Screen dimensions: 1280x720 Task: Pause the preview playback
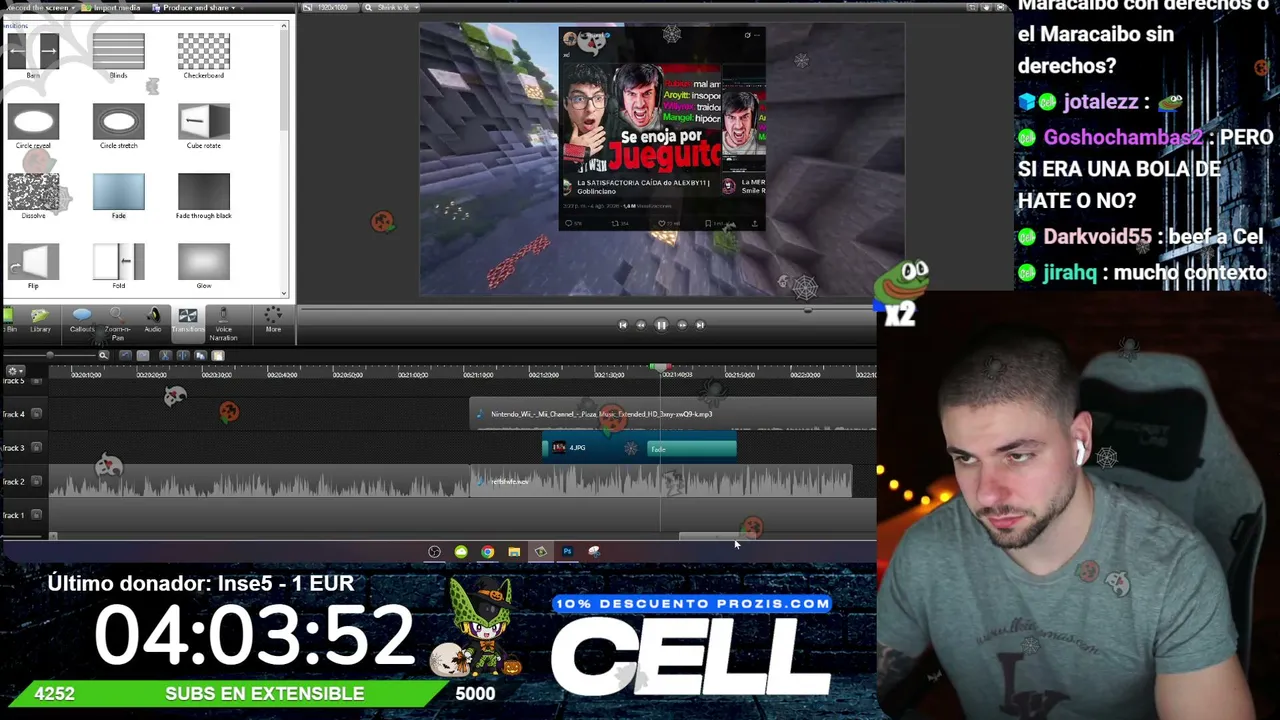pyautogui.click(x=661, y=325)
